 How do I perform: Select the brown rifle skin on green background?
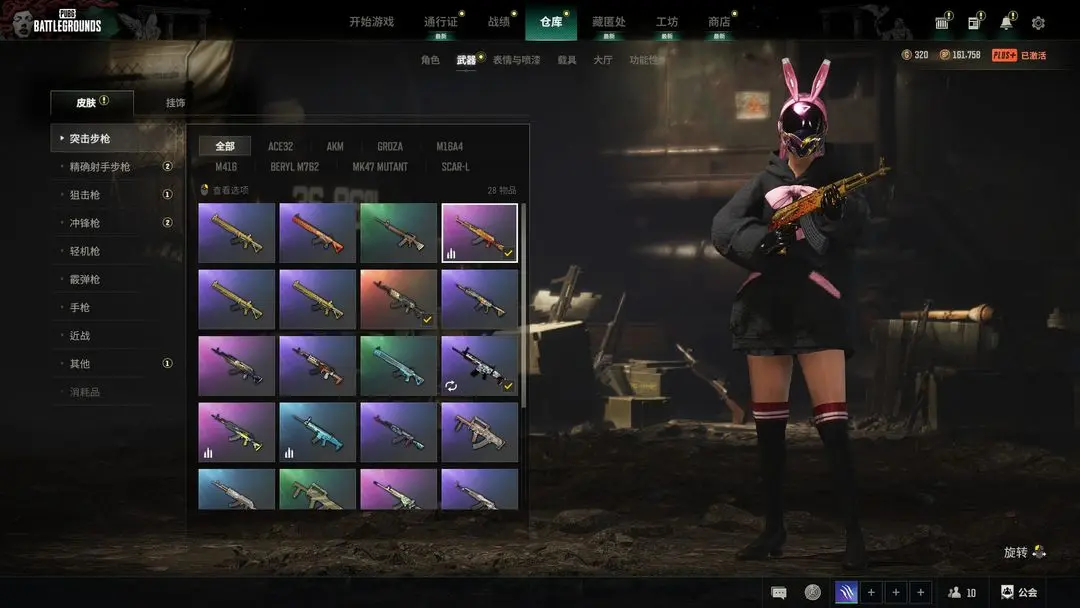click(x=399, y=233)
